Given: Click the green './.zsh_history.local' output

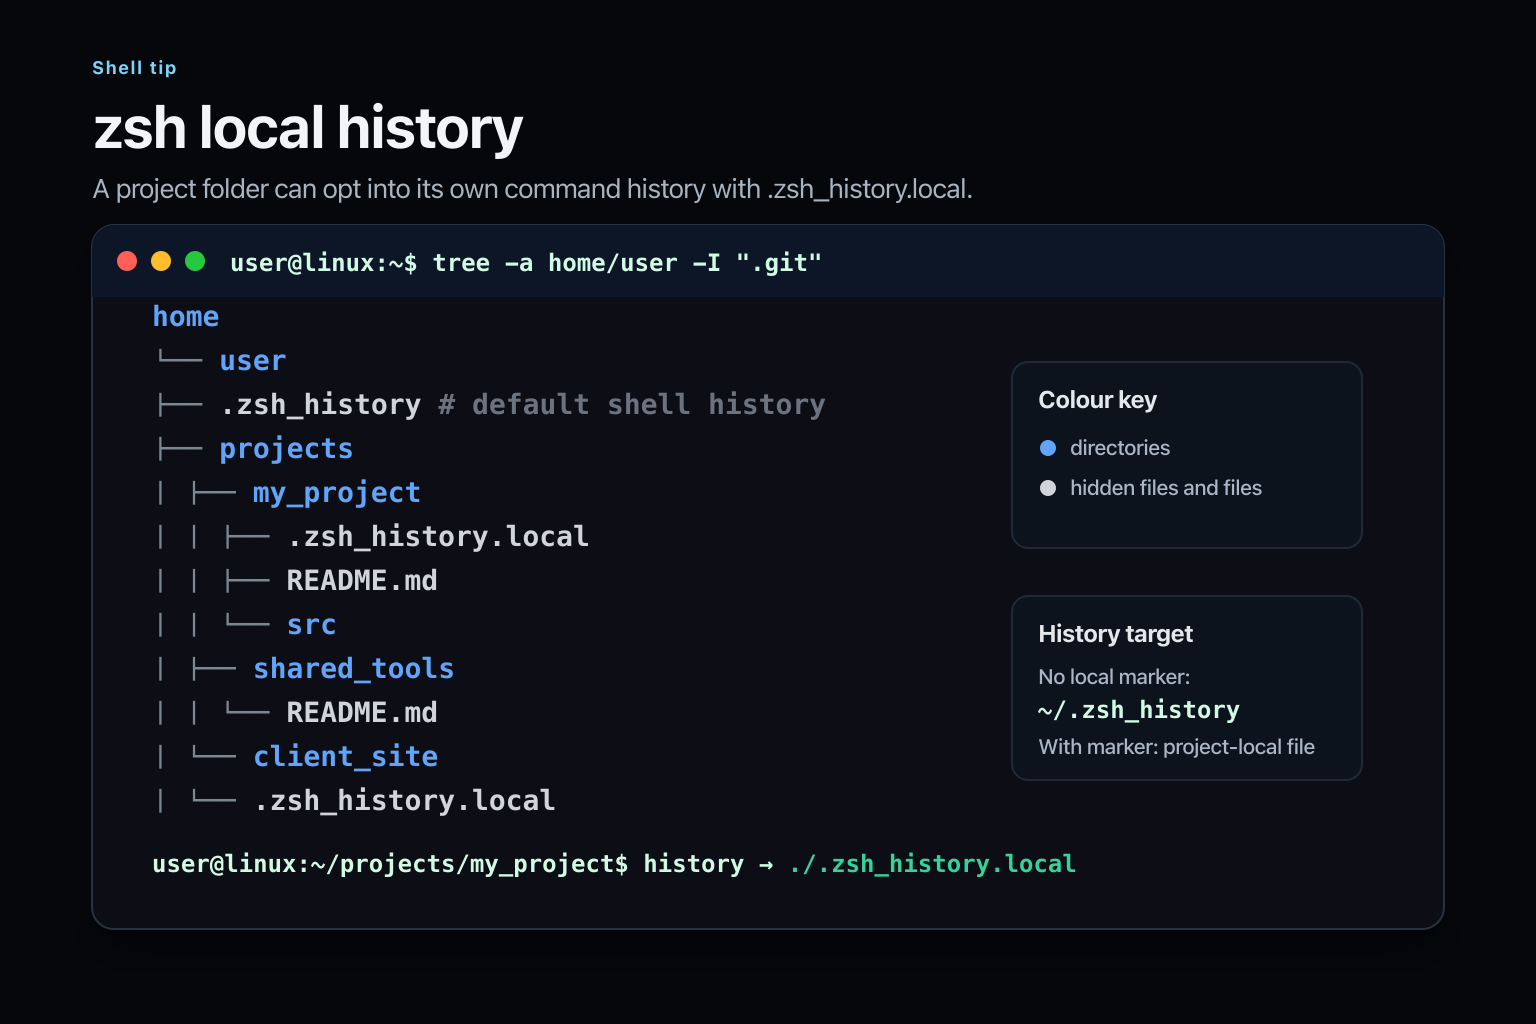Looking at the screenshot, I should (932, 864).
